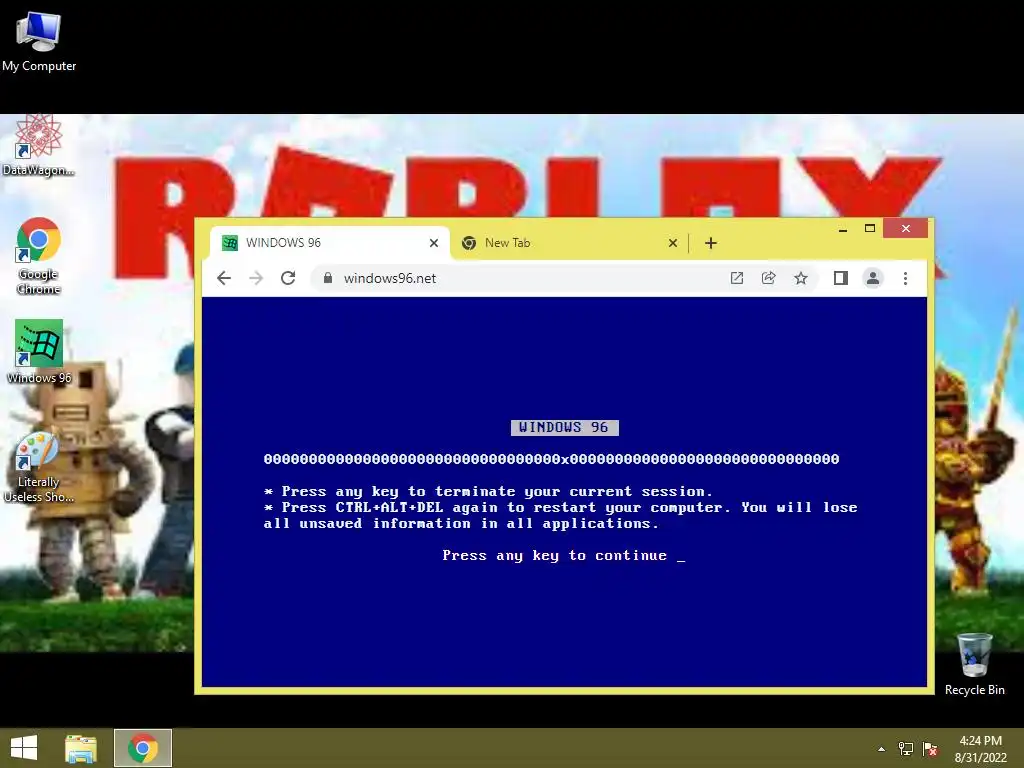Image resolution: width=1024 pixels, height=768 pixels.
Task: Close the Chrome window
Action: (x=905, y=228)
